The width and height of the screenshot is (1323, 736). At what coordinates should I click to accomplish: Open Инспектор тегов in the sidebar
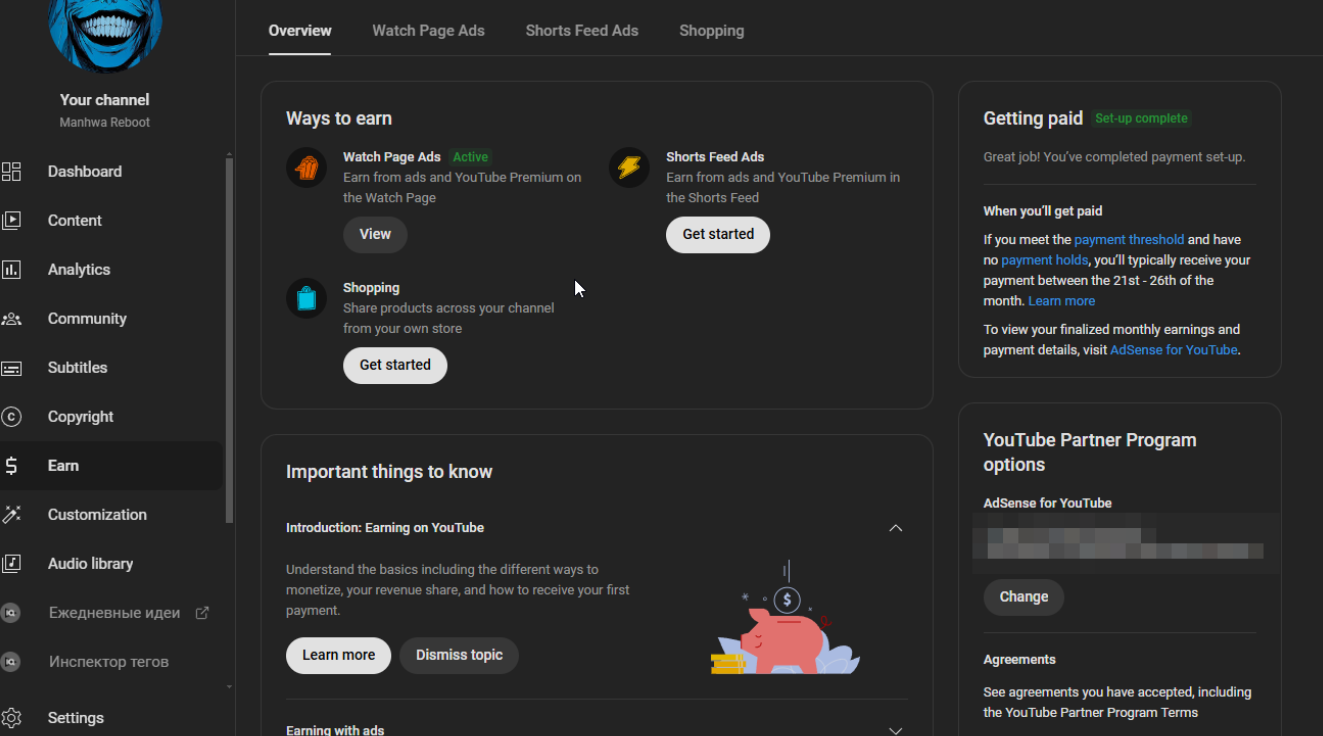click(x=111, y=662)
